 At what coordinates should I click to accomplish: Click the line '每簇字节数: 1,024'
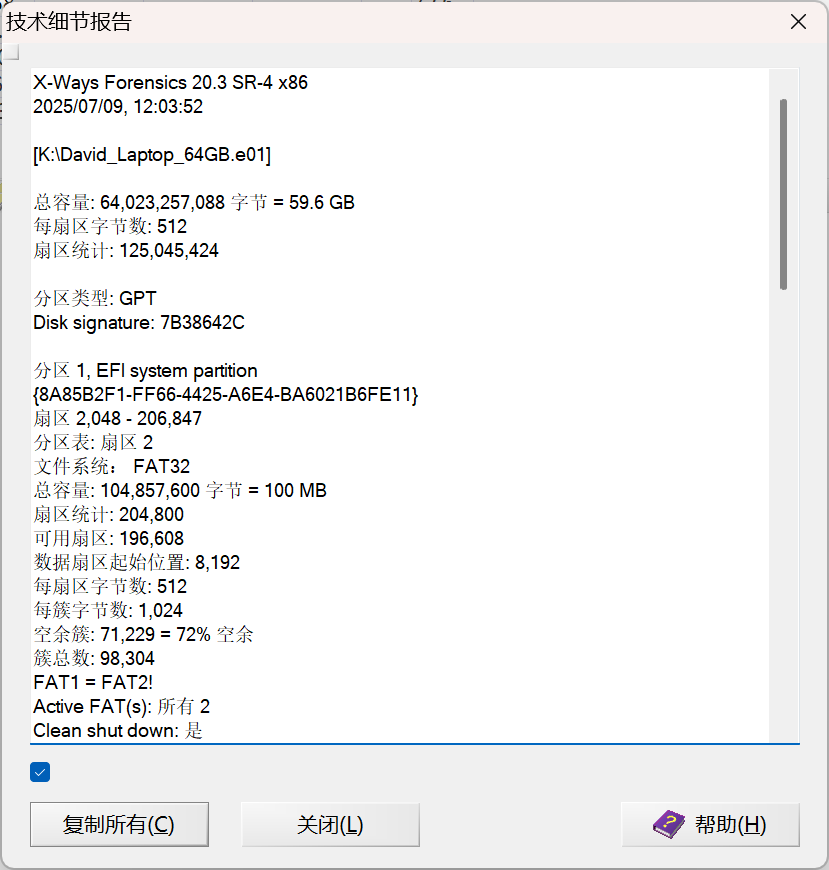point(108,610)
